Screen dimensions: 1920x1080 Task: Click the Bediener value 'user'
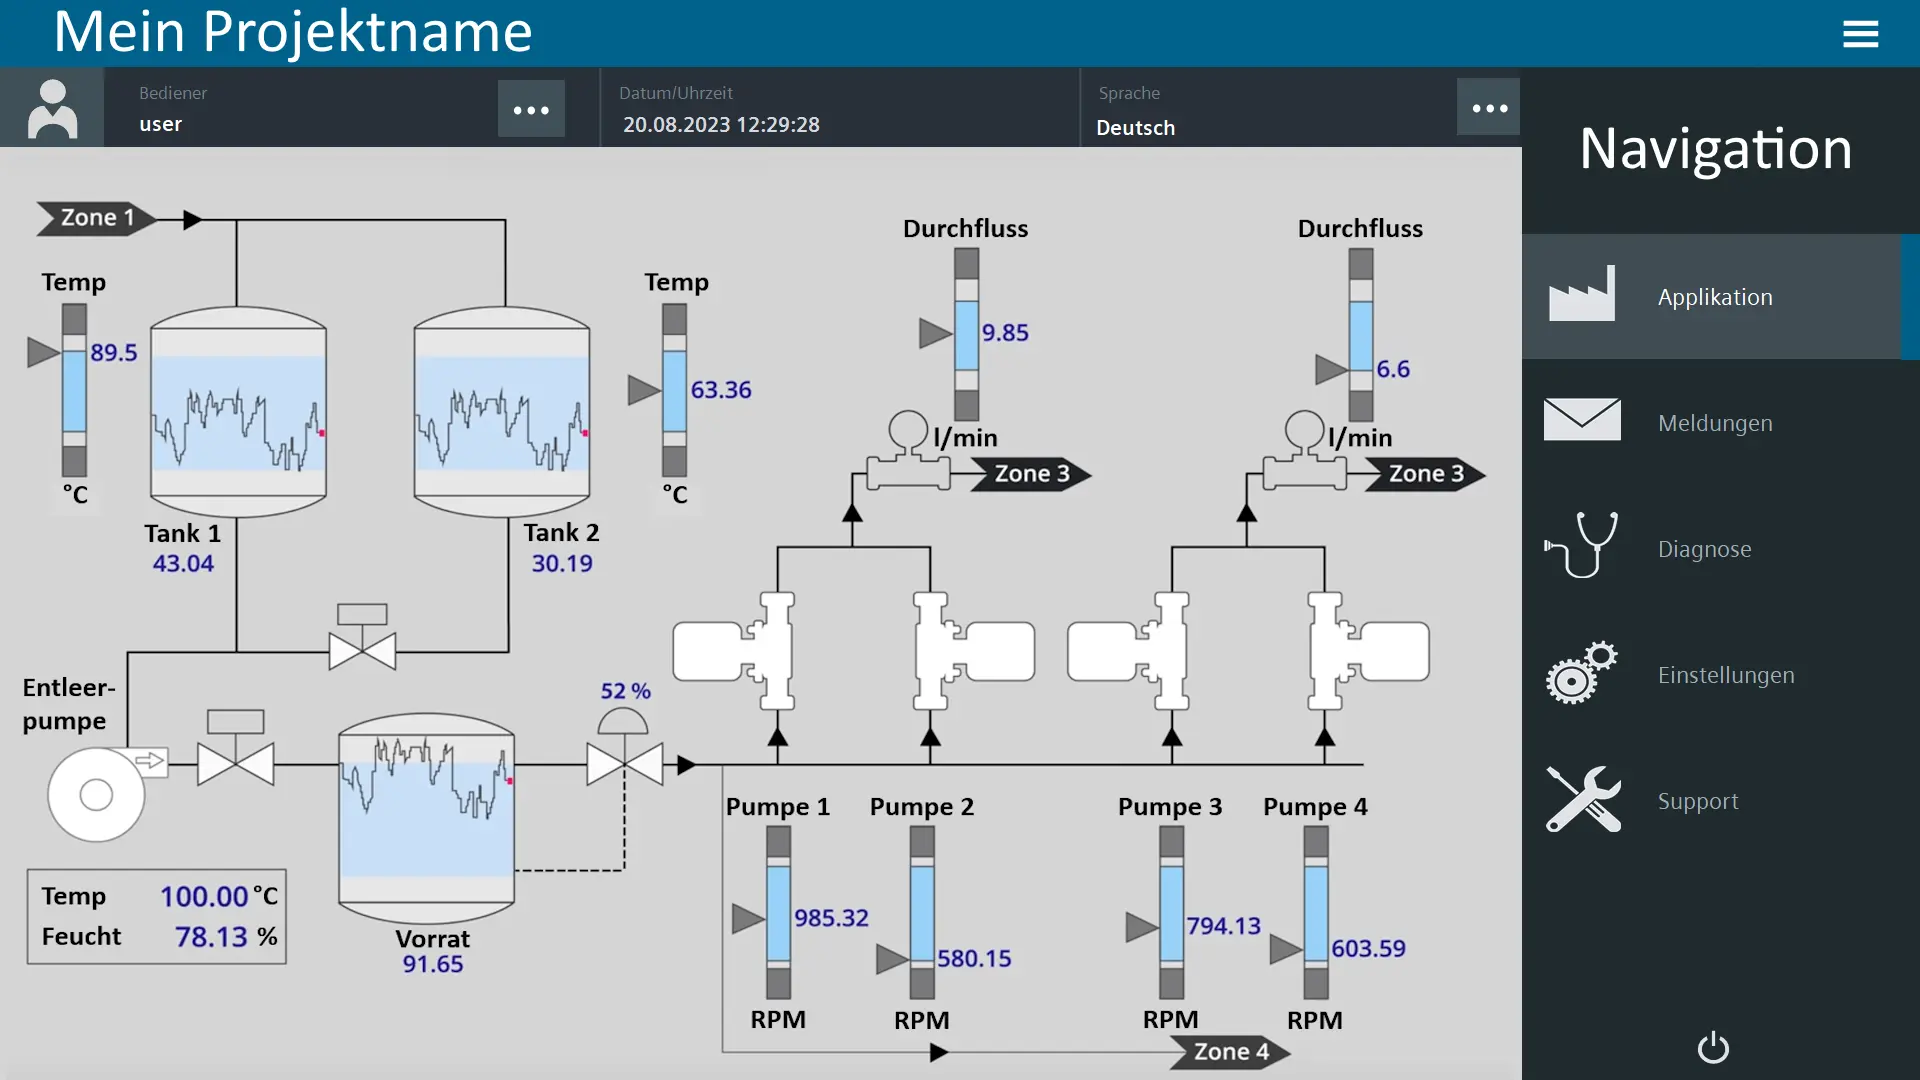click(161, 125)
